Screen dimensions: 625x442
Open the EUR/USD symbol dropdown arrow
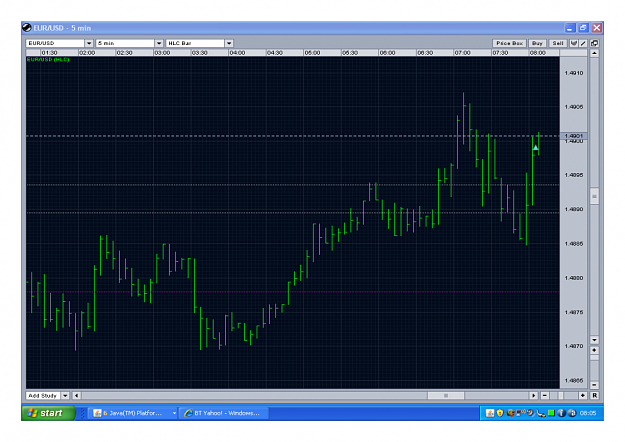(x=88, y=43)
